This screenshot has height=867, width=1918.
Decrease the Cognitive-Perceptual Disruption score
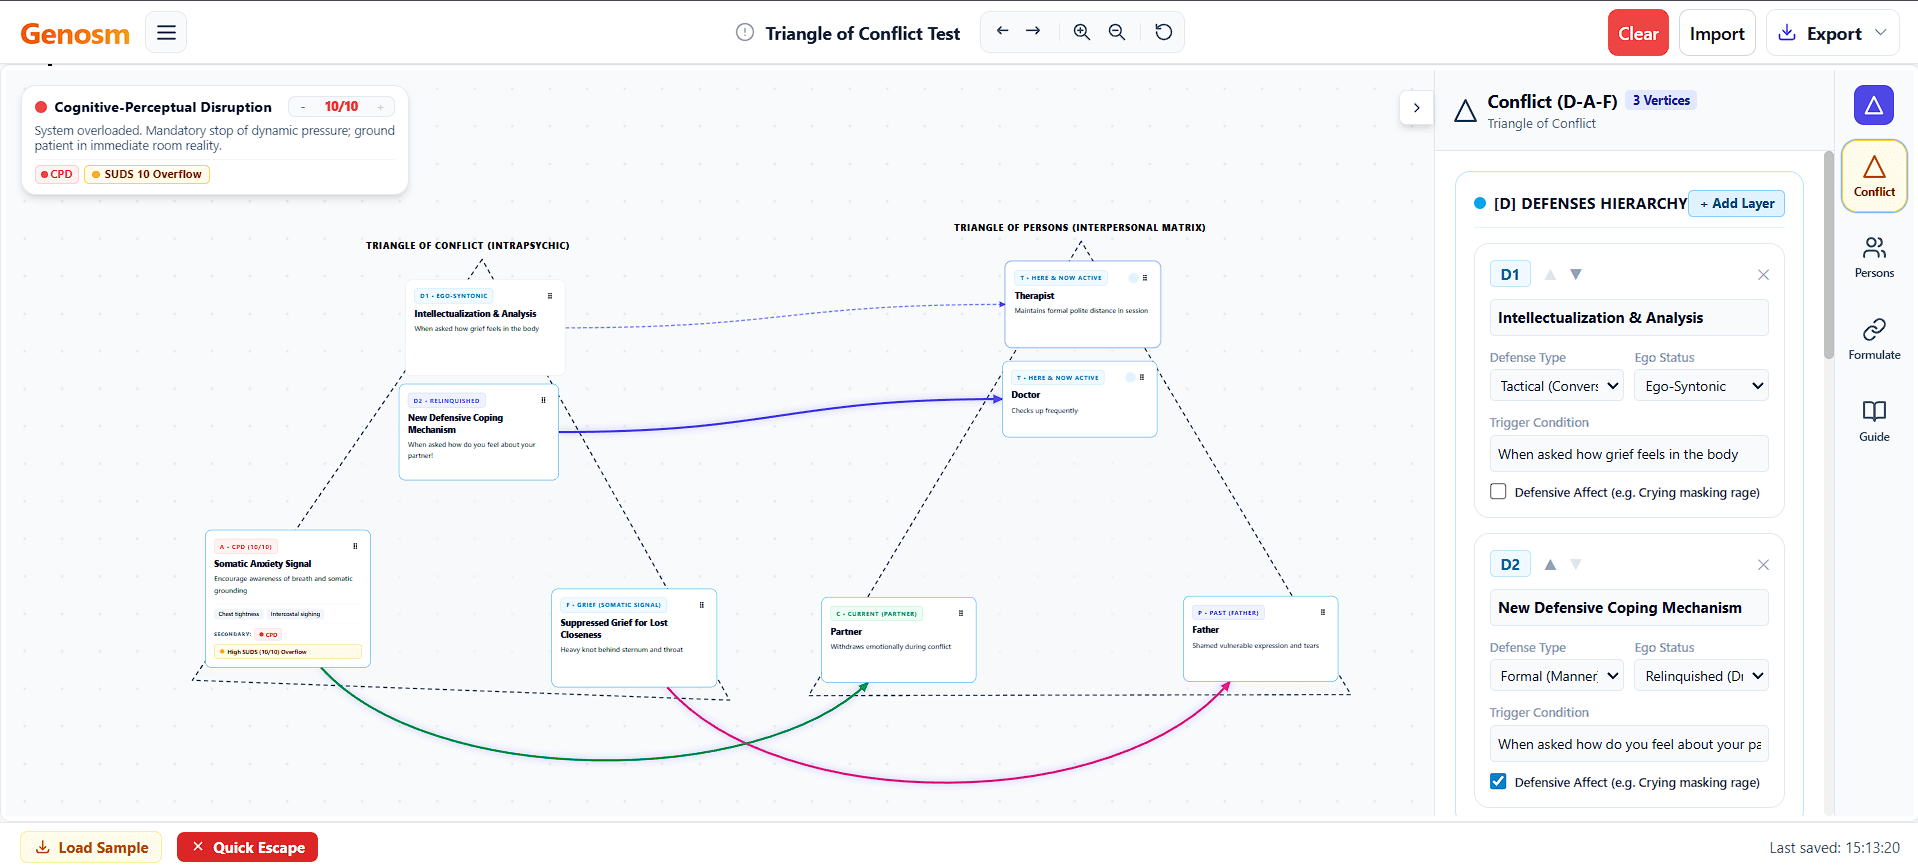coord(303,107)
